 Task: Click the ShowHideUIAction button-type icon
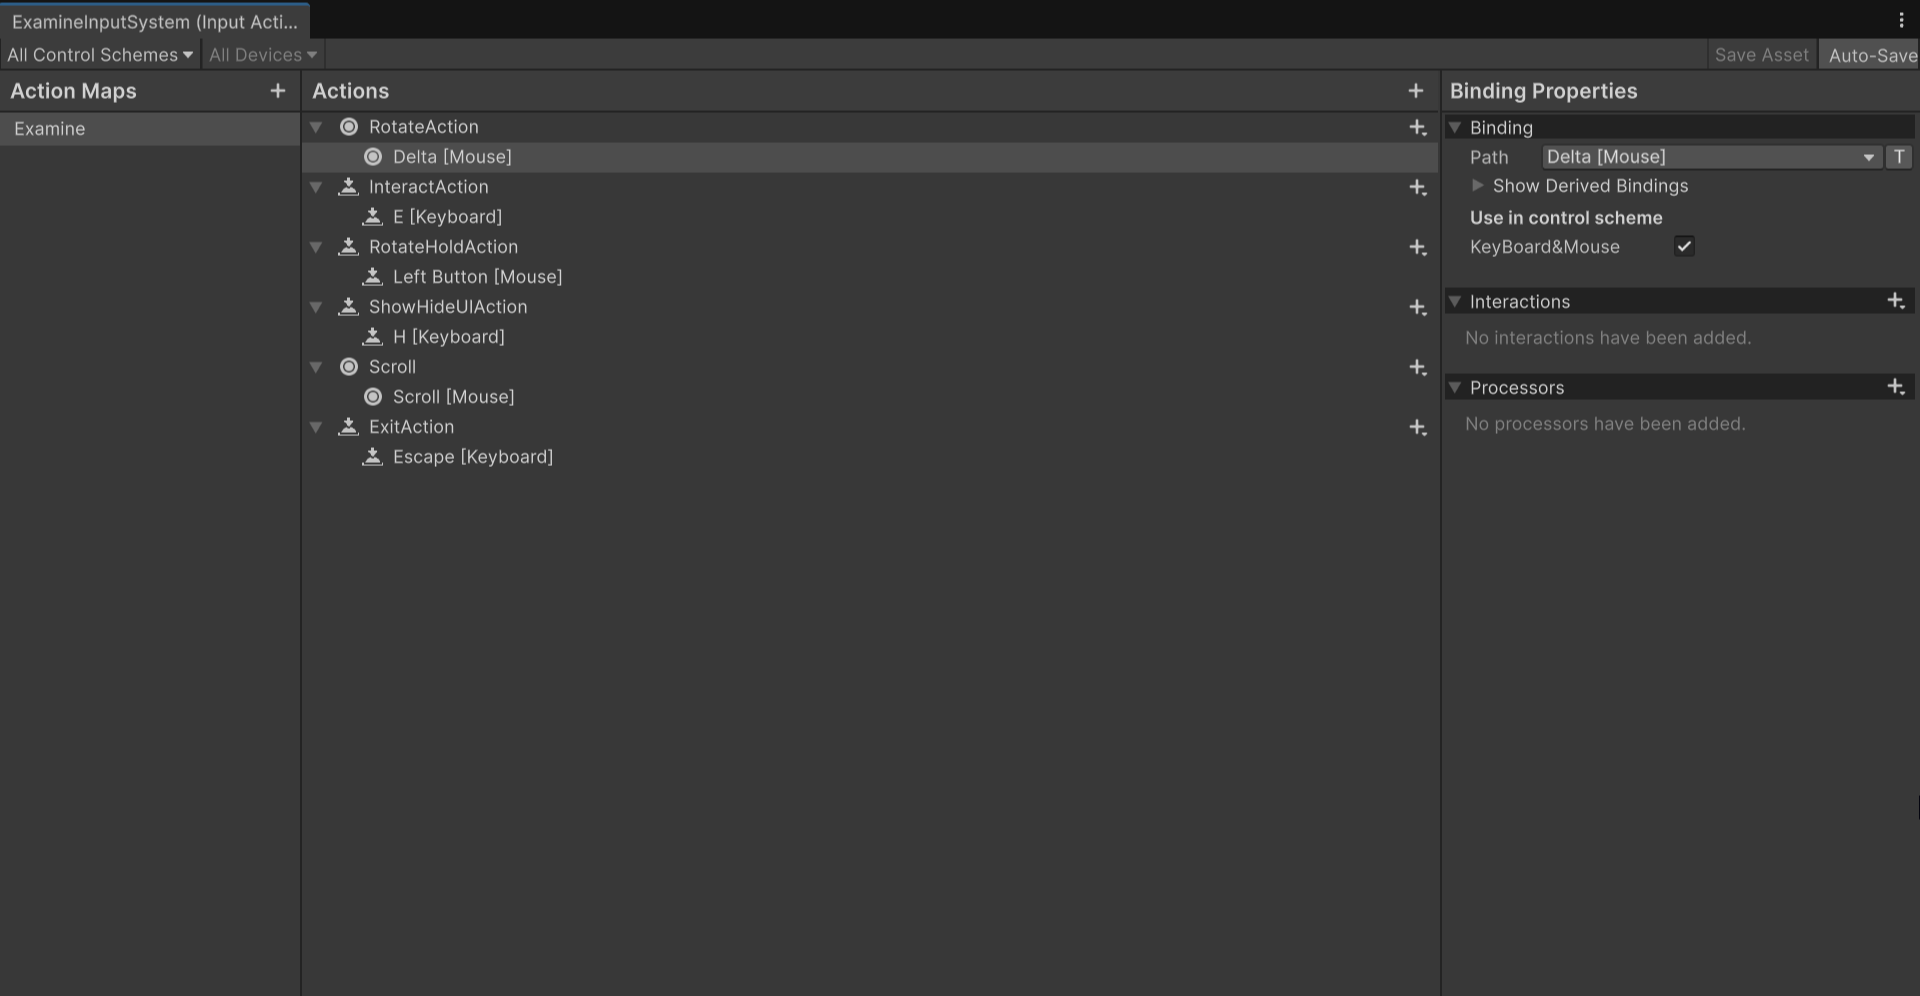pyautogui.click(x=348, y=306)
